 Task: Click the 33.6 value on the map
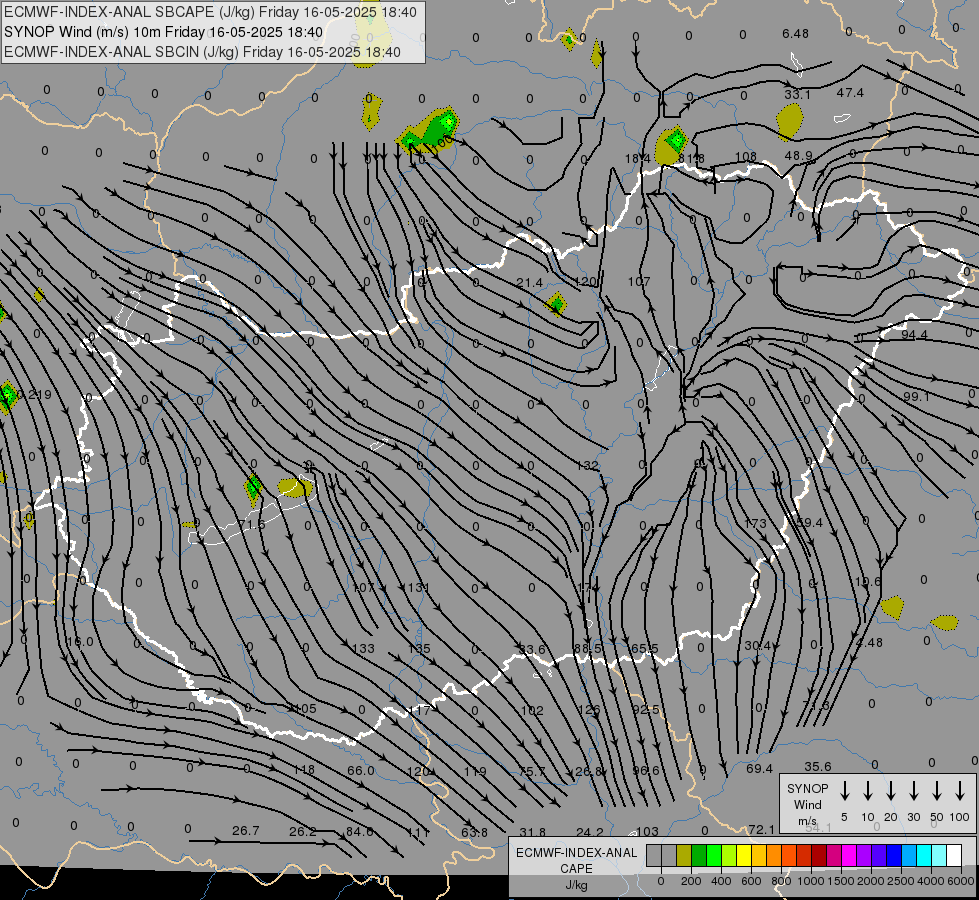click(x=532, y=650)
